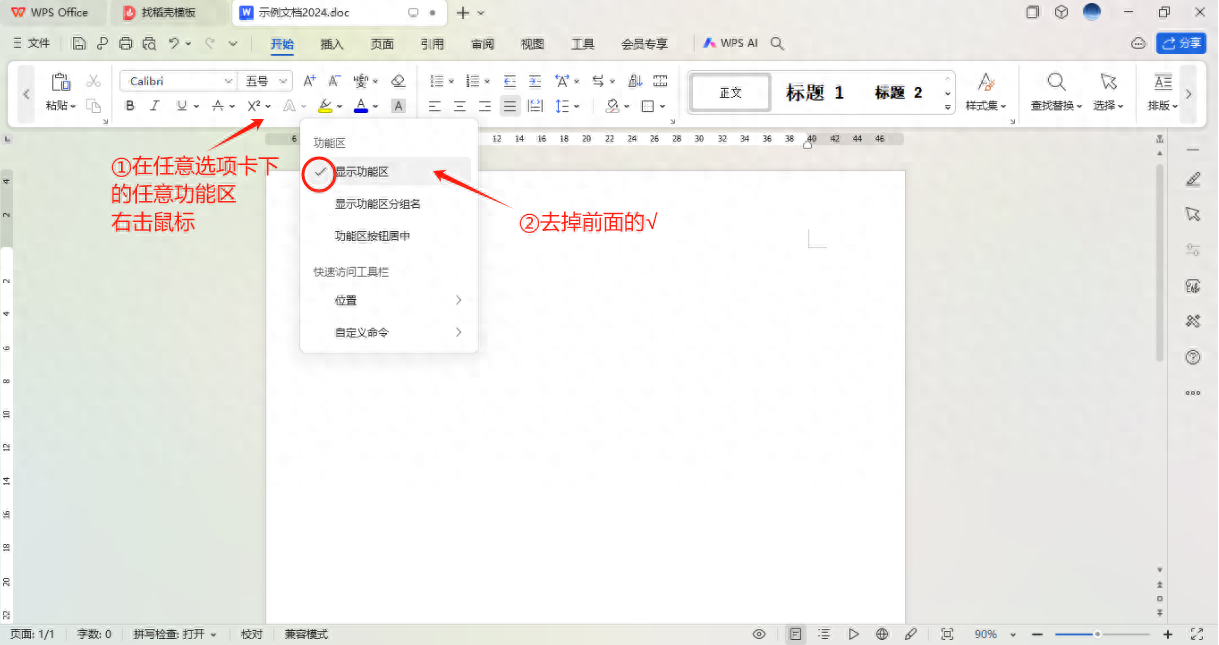Switch to outline view in status bar

pyautogui.click(x=824, y=634)
